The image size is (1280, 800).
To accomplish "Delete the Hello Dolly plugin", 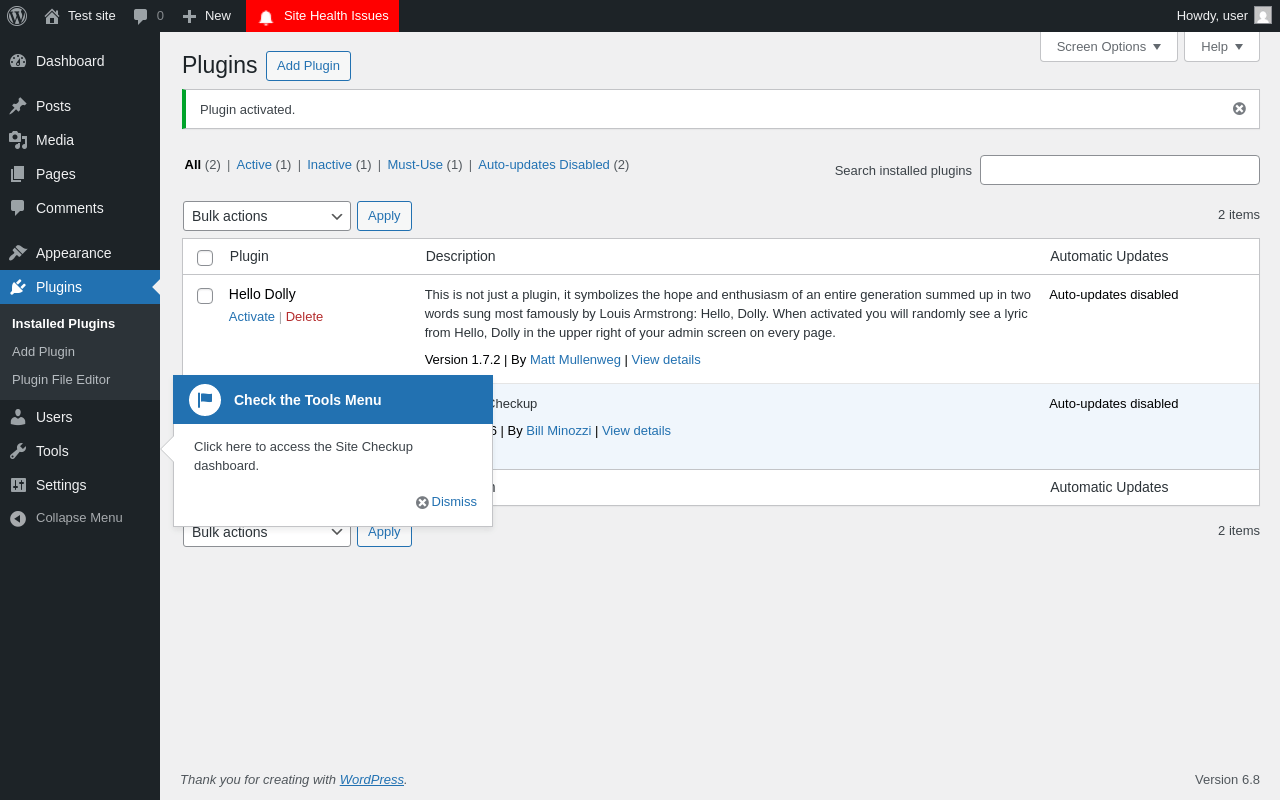I will (304, 316).
